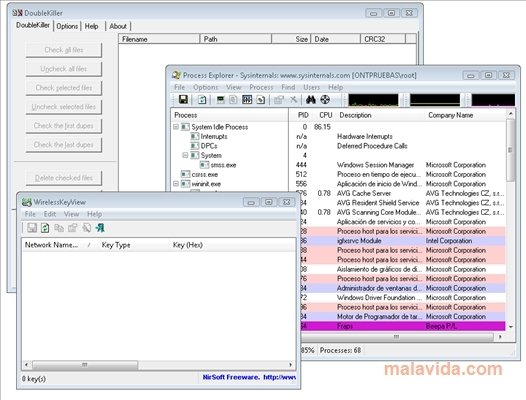The height and width of the screenshot is (400, 526).
Task: Click the Exit icon in WirelessKeyView toolbar
Action: click(x=100, y=228)
